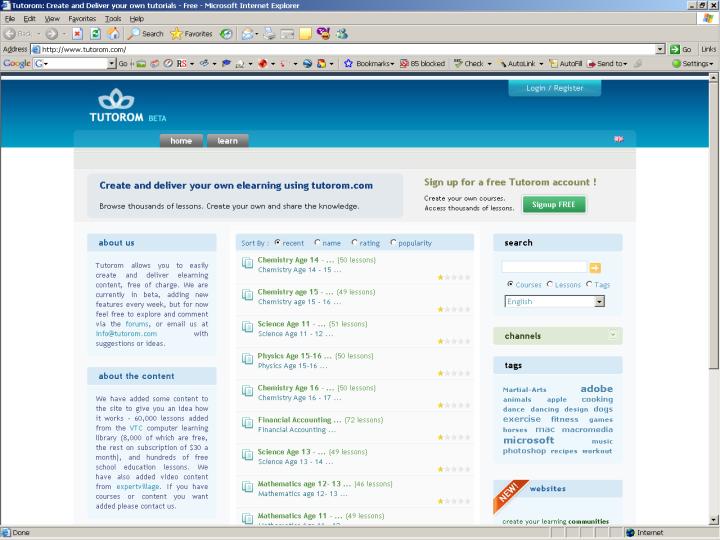Screen dimensions: 720x540
Task: Click the page vertical scrollbar thumb
Action: (713, 225)
